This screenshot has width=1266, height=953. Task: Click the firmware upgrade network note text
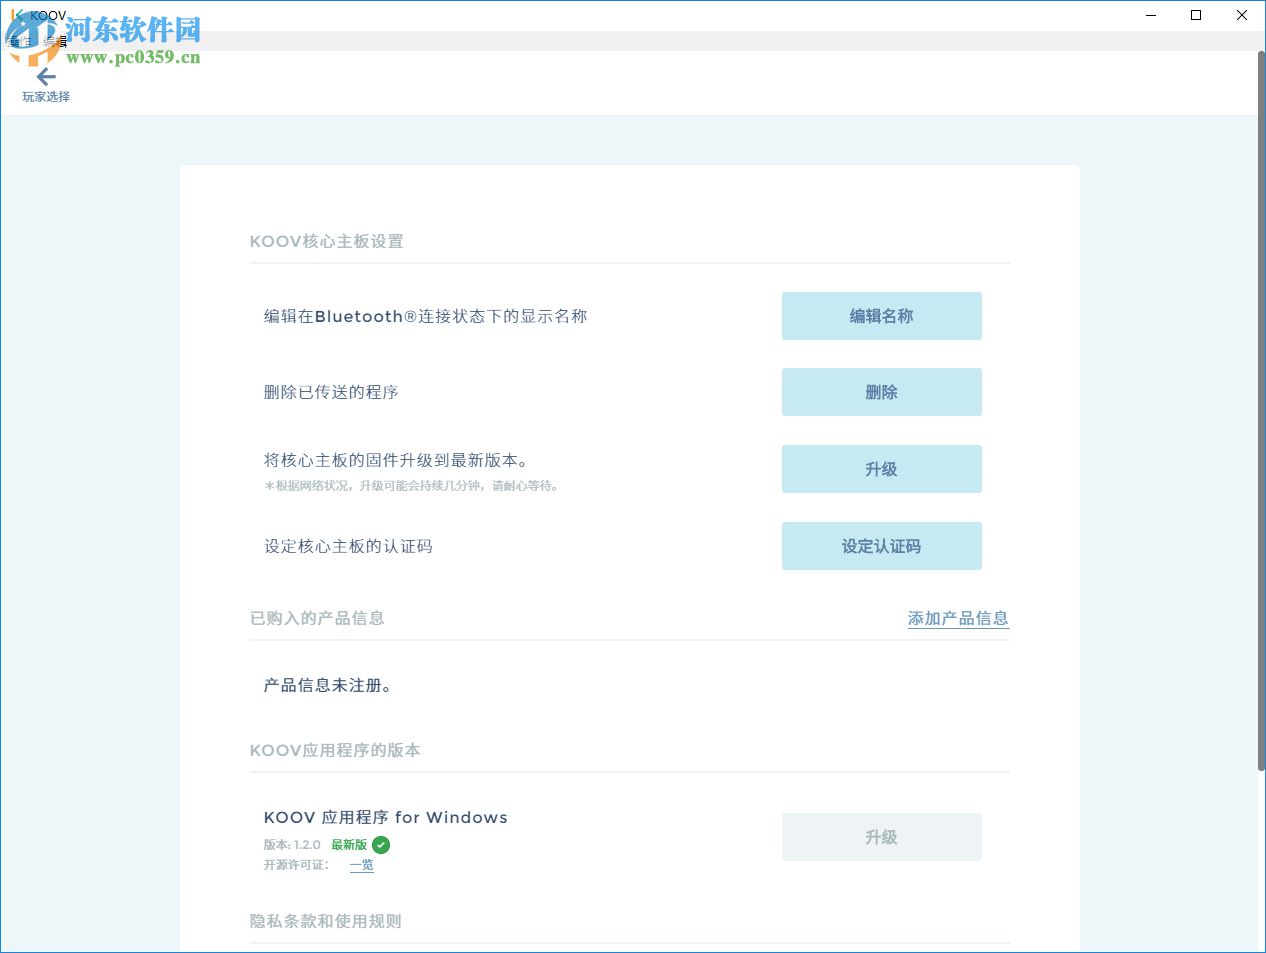point(411,486)
